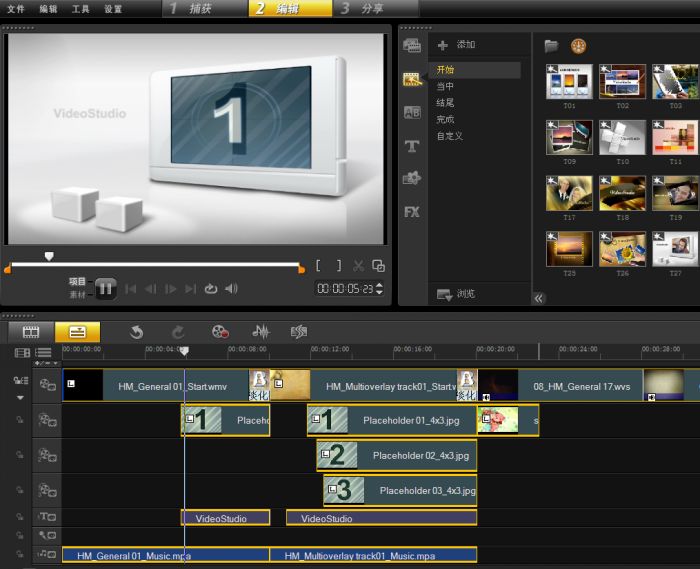Toggle repeat playback loop icon

(210, 289)
